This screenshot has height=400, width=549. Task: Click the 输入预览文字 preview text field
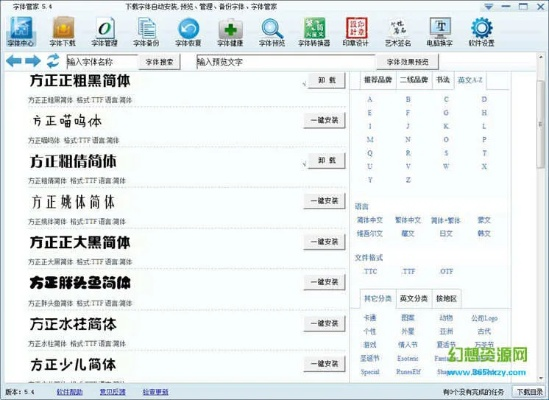pyautogui.click(x=286, y=62)
